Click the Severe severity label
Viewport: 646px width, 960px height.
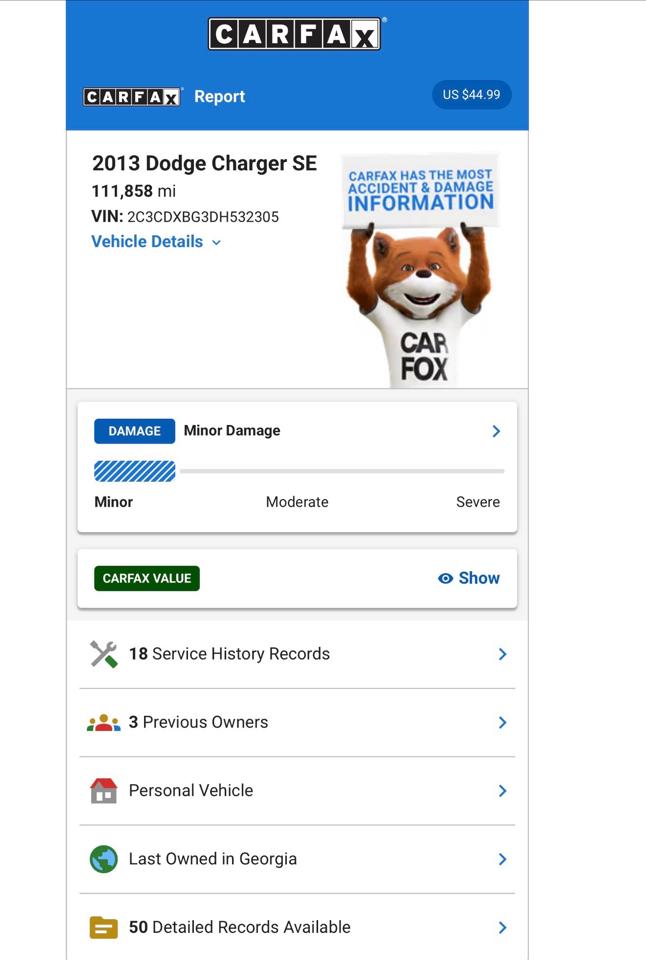point(478,502)
